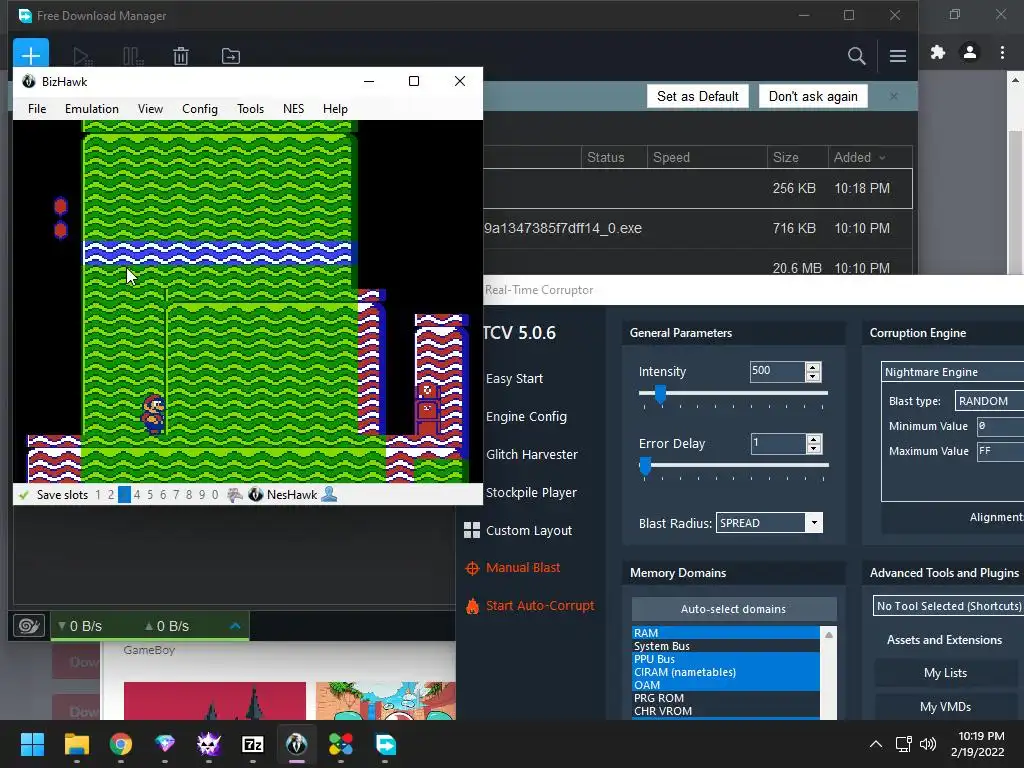Click the BizHawk status bar green checkmark

click(x=24, y=495)
